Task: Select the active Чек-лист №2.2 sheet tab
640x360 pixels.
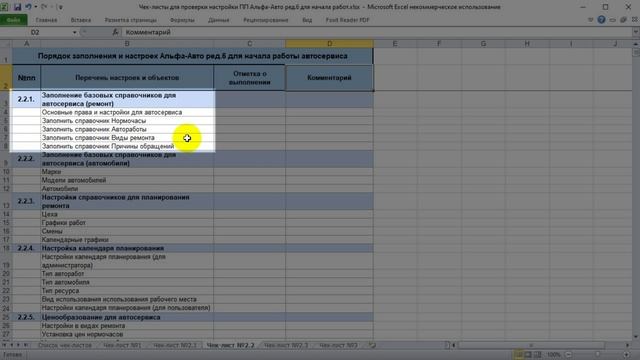Action: 230,345
